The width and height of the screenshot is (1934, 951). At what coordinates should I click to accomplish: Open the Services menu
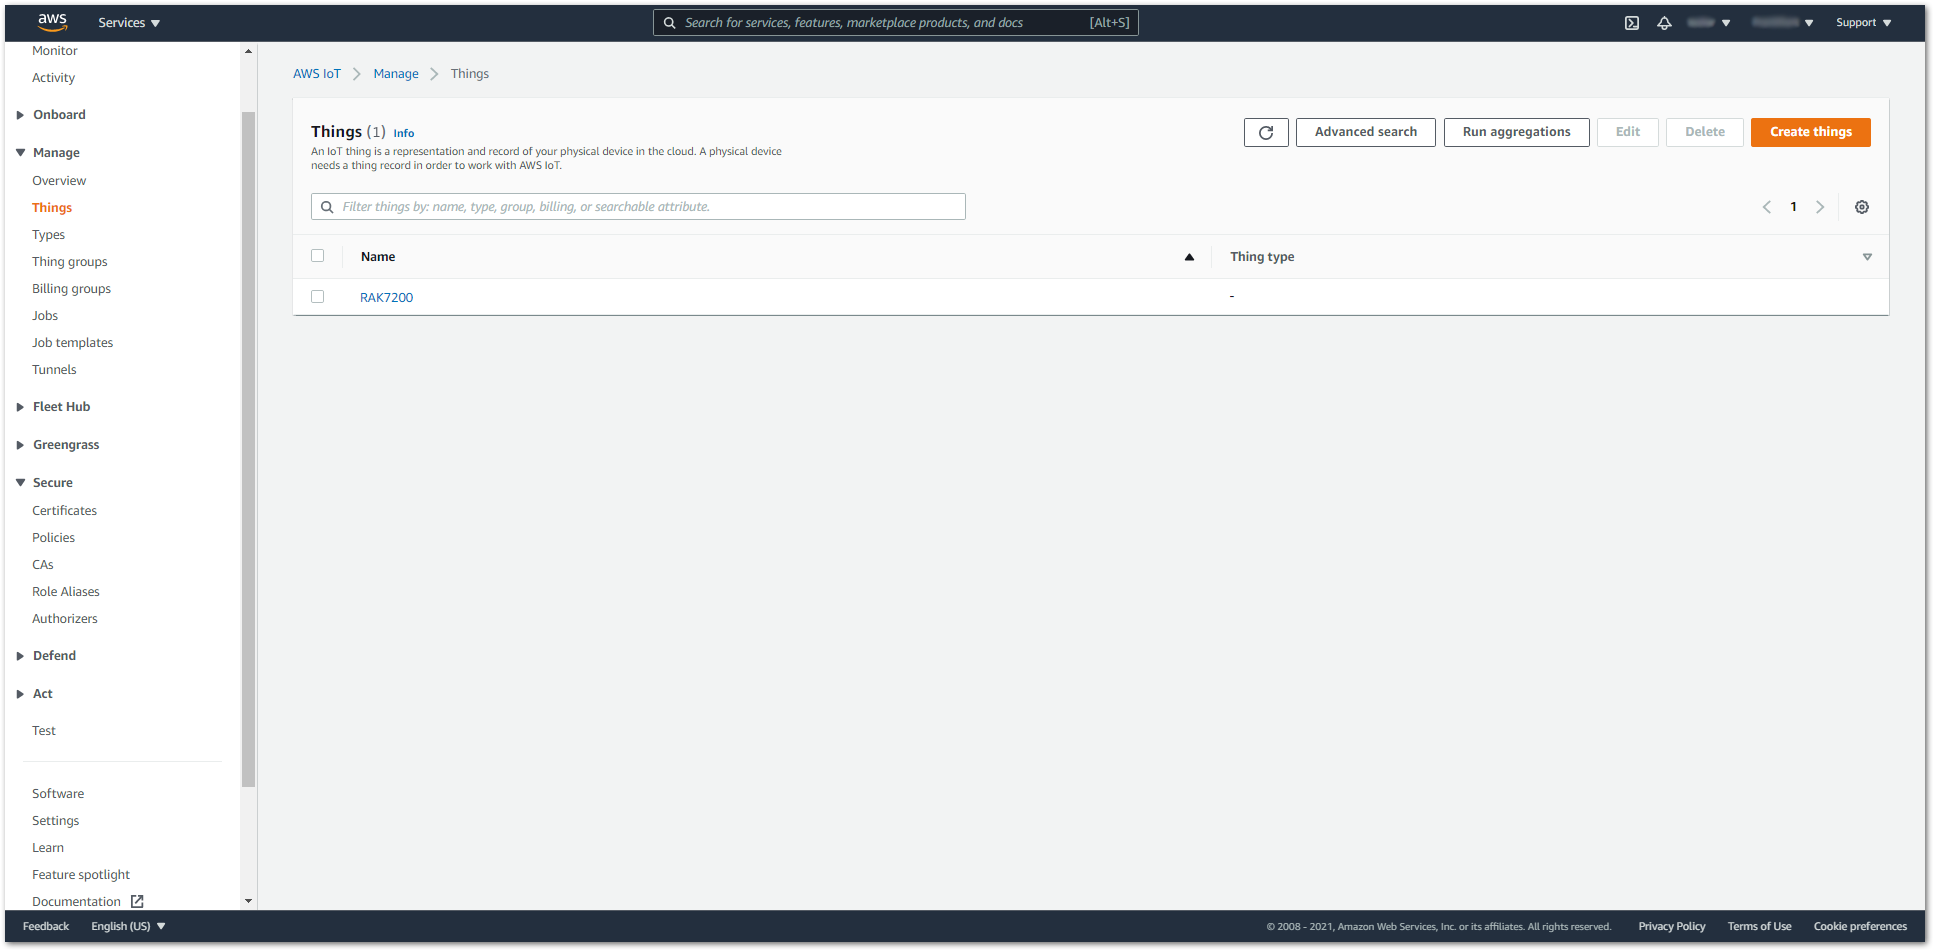tap(128, 22)
